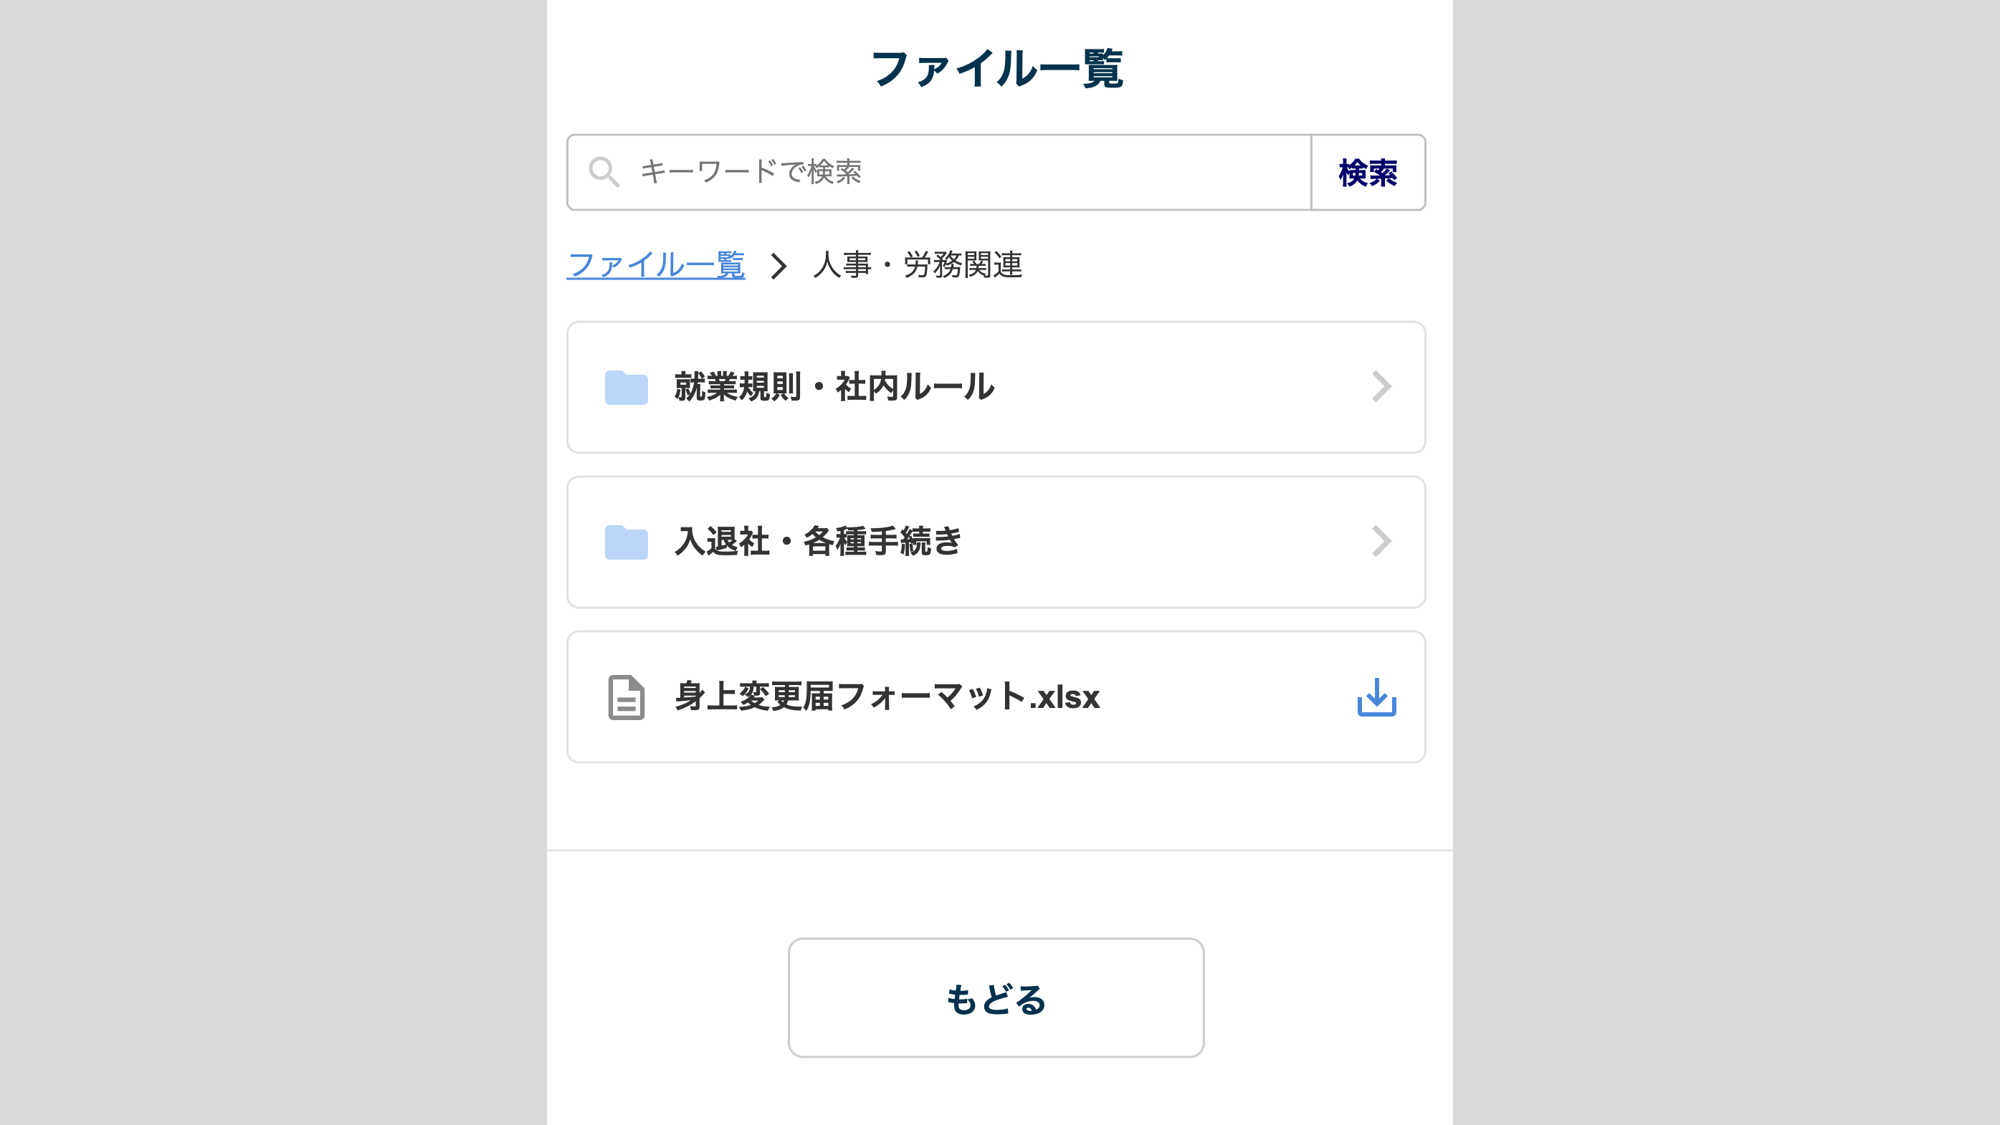Click the breadcrumb separator arrow
The width and height of the screenshot is (2000, 1125).
point(778,266)
